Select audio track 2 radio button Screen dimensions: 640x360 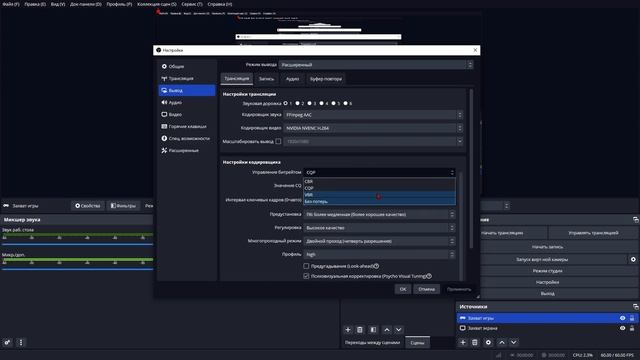point(298,103)
